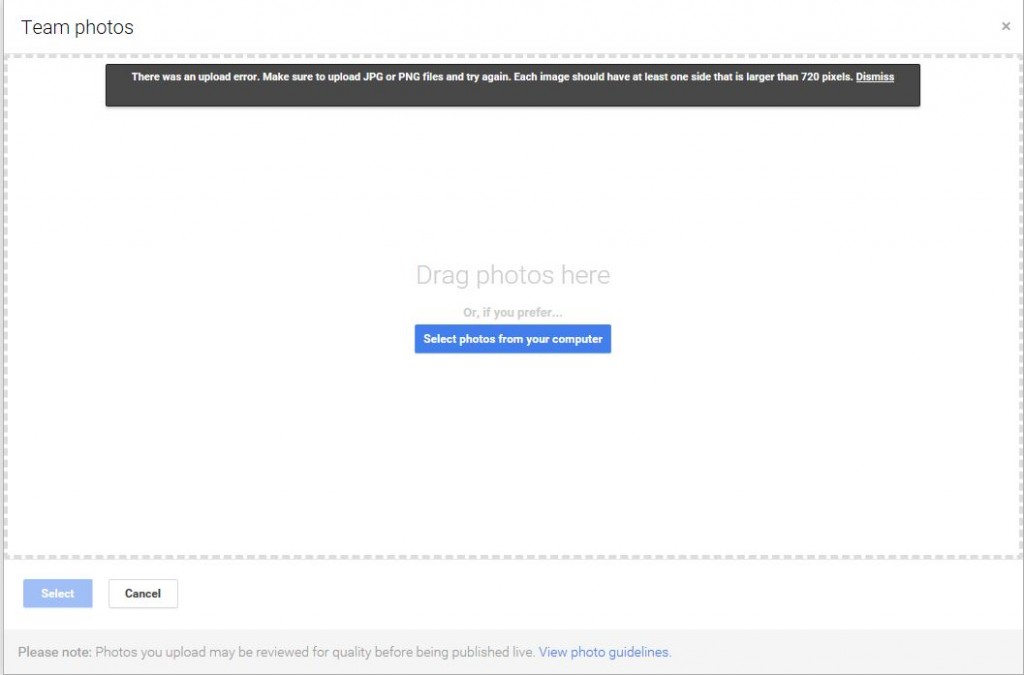Click the Drag photos here text
Image resolution: width=1024 pixels, height=675 pixels.
[x=513, y=275]
